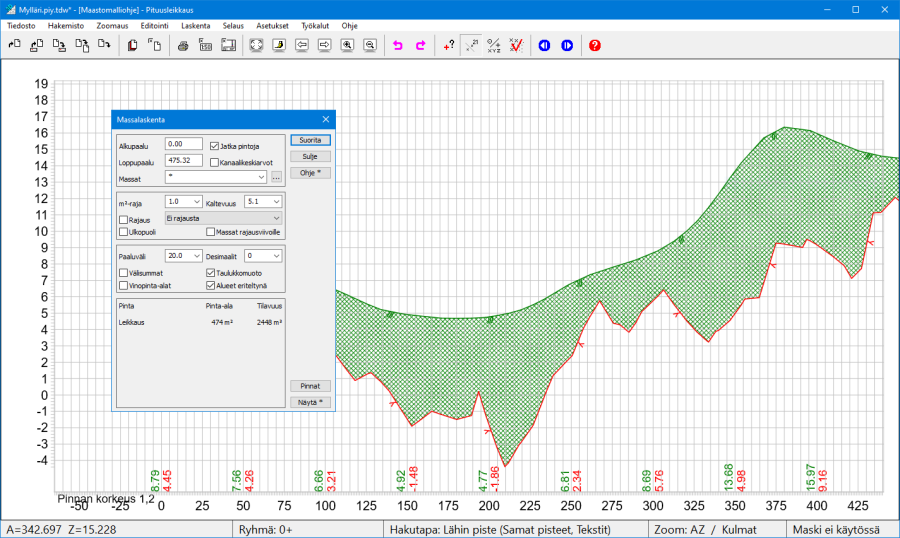900x538 pixels.
Task: Toggle the Taulukkomuoto checkbox
Action: (210, 272)
